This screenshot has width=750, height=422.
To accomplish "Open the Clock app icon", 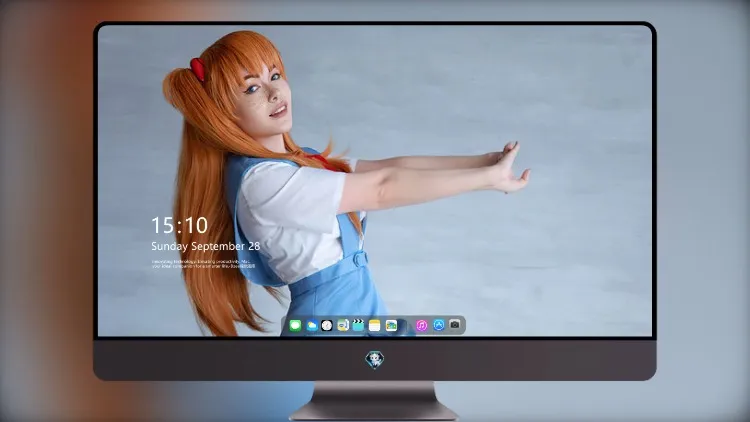I will click(x=327, y=326).
